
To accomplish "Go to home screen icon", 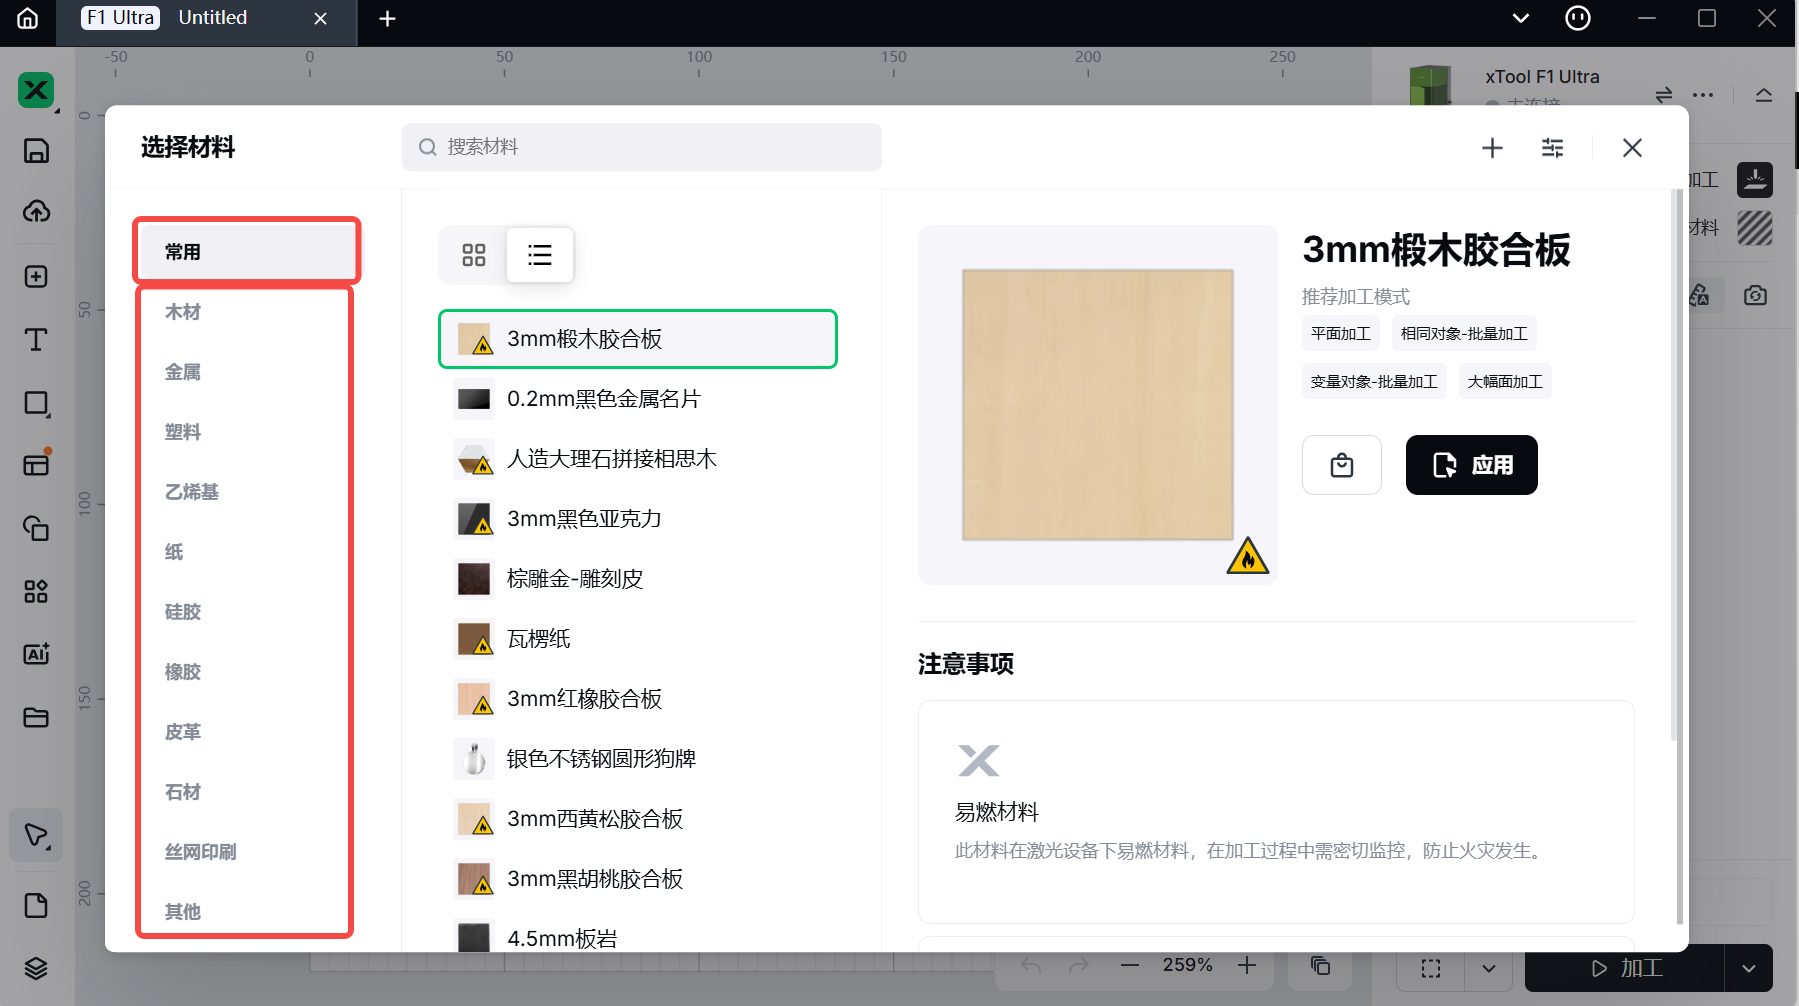I will tap(28, 18).
